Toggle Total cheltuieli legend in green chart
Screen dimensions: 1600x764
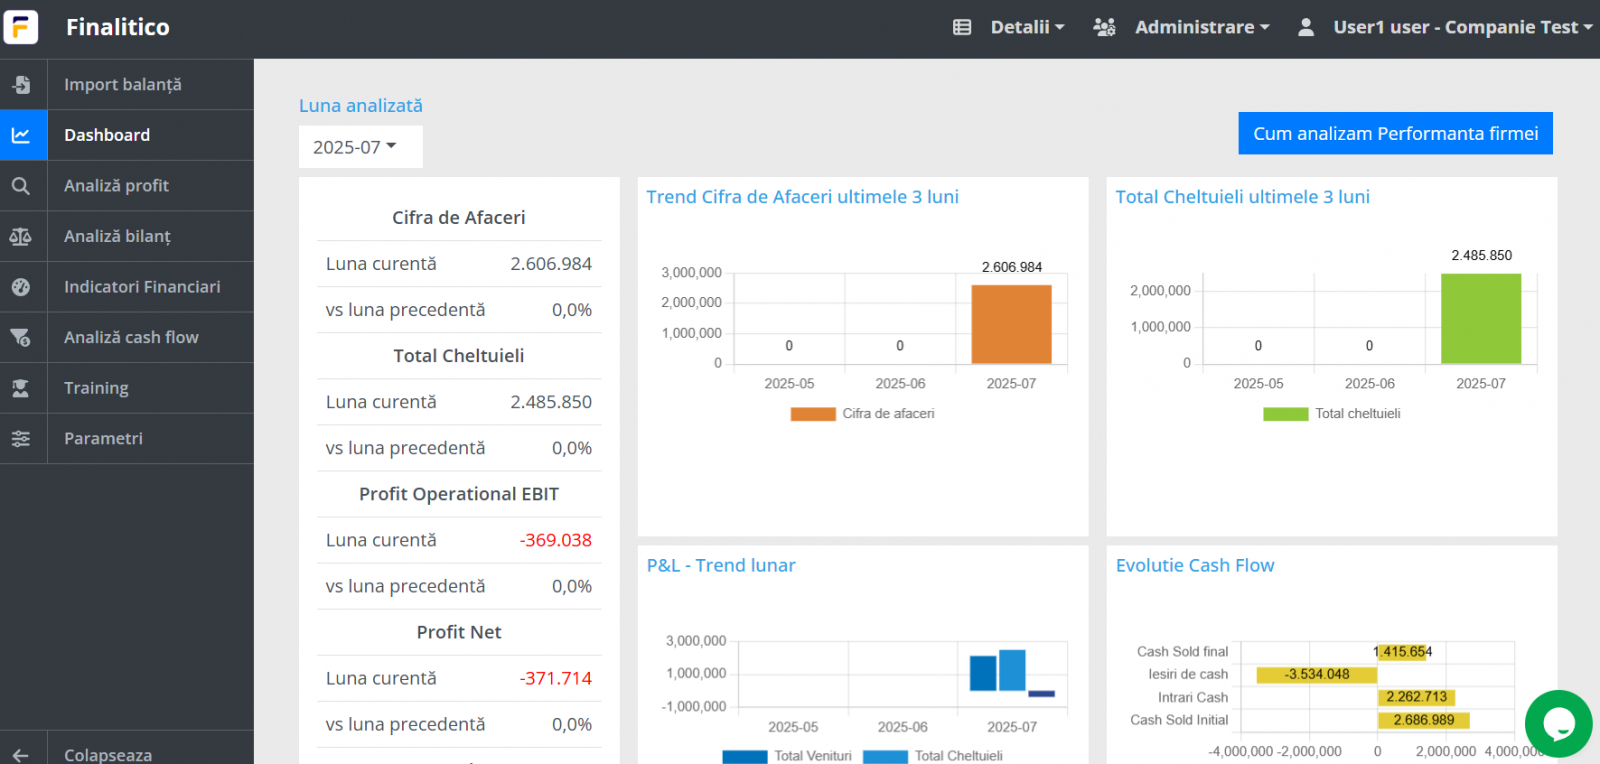(x=1332, y=414)
